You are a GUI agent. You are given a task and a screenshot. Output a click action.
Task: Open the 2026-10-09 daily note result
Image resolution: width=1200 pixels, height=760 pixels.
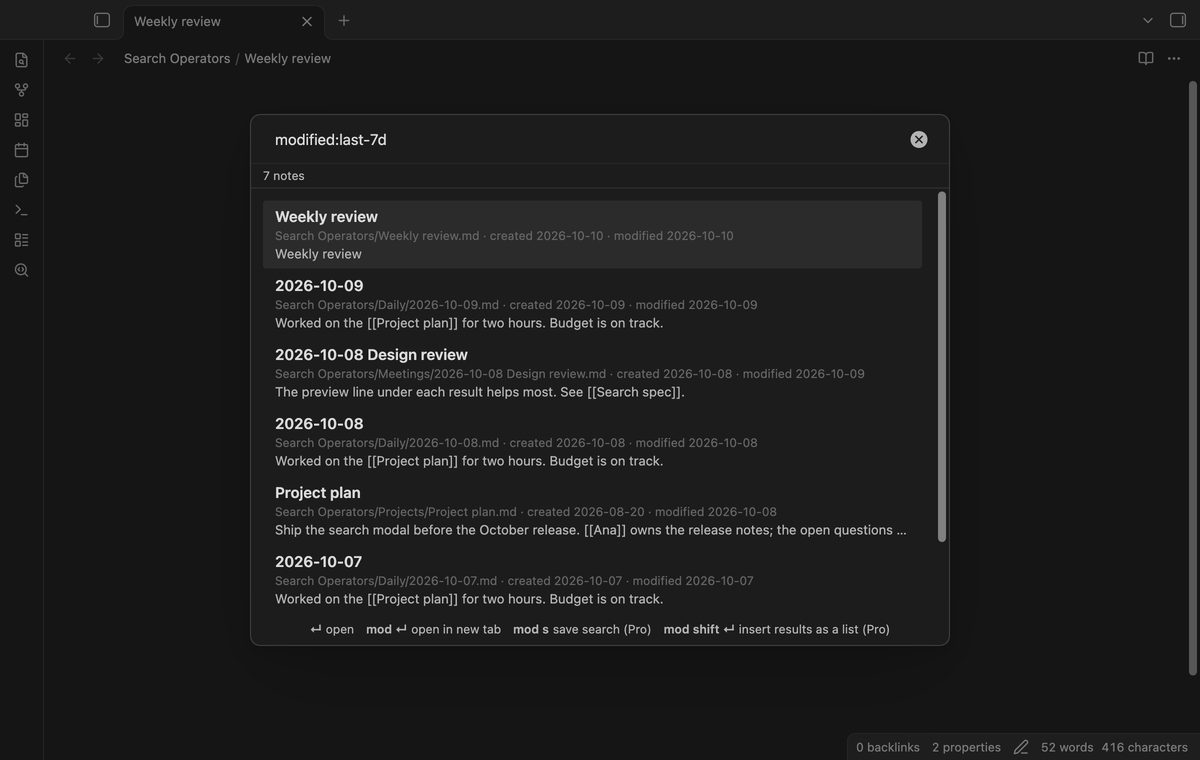pyautogui.click(x=592, y=303)
